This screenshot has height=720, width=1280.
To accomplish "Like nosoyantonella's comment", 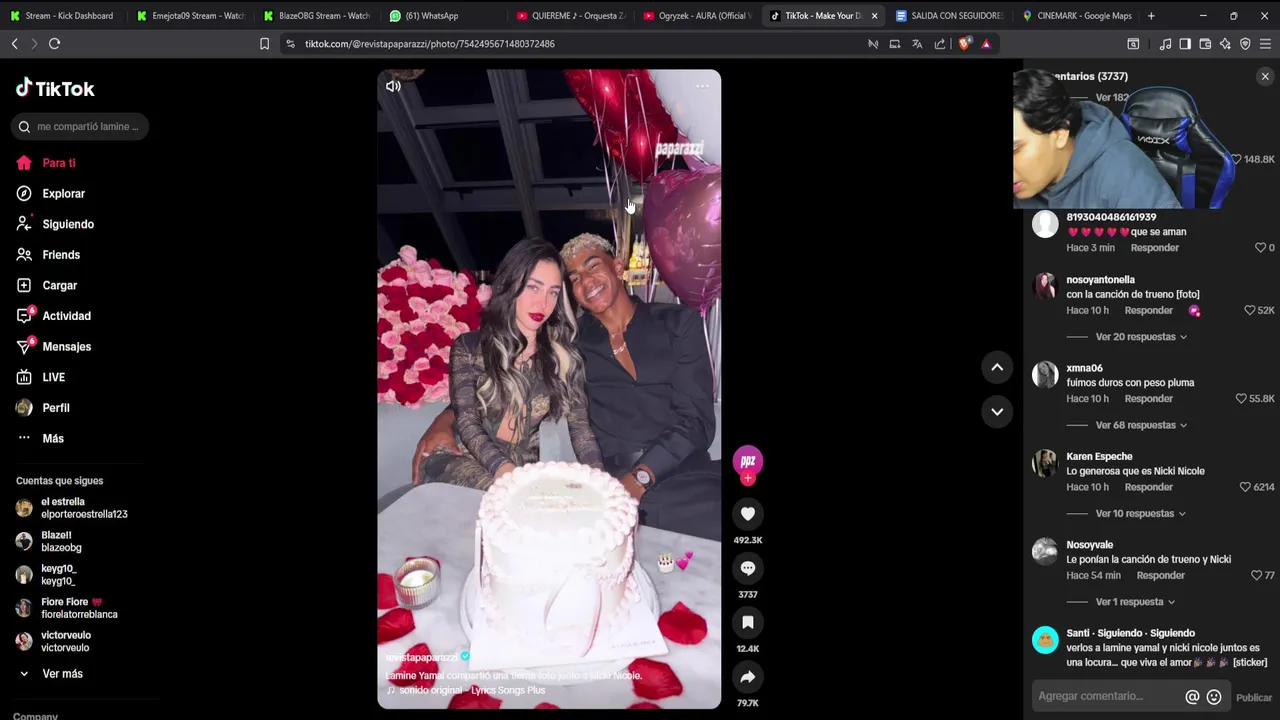I will [1250, 311].
